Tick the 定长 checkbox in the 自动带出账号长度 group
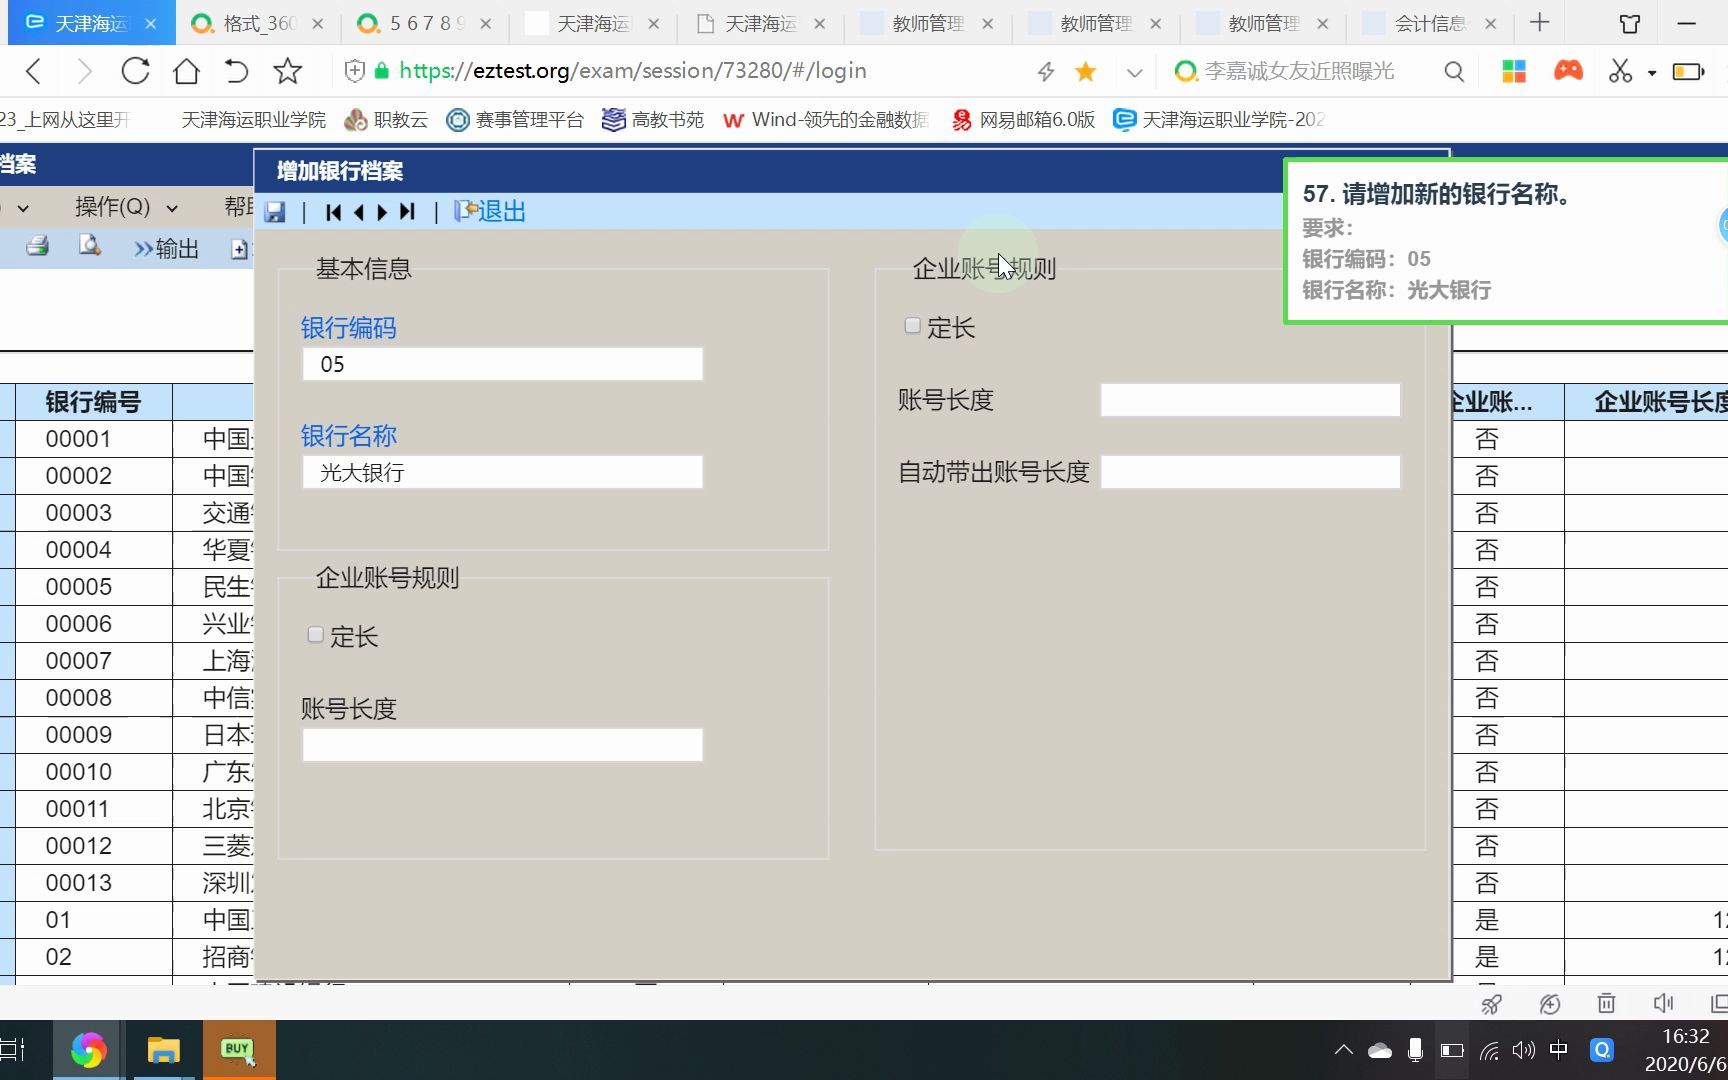1728x1080 pixels. (912, 326)
